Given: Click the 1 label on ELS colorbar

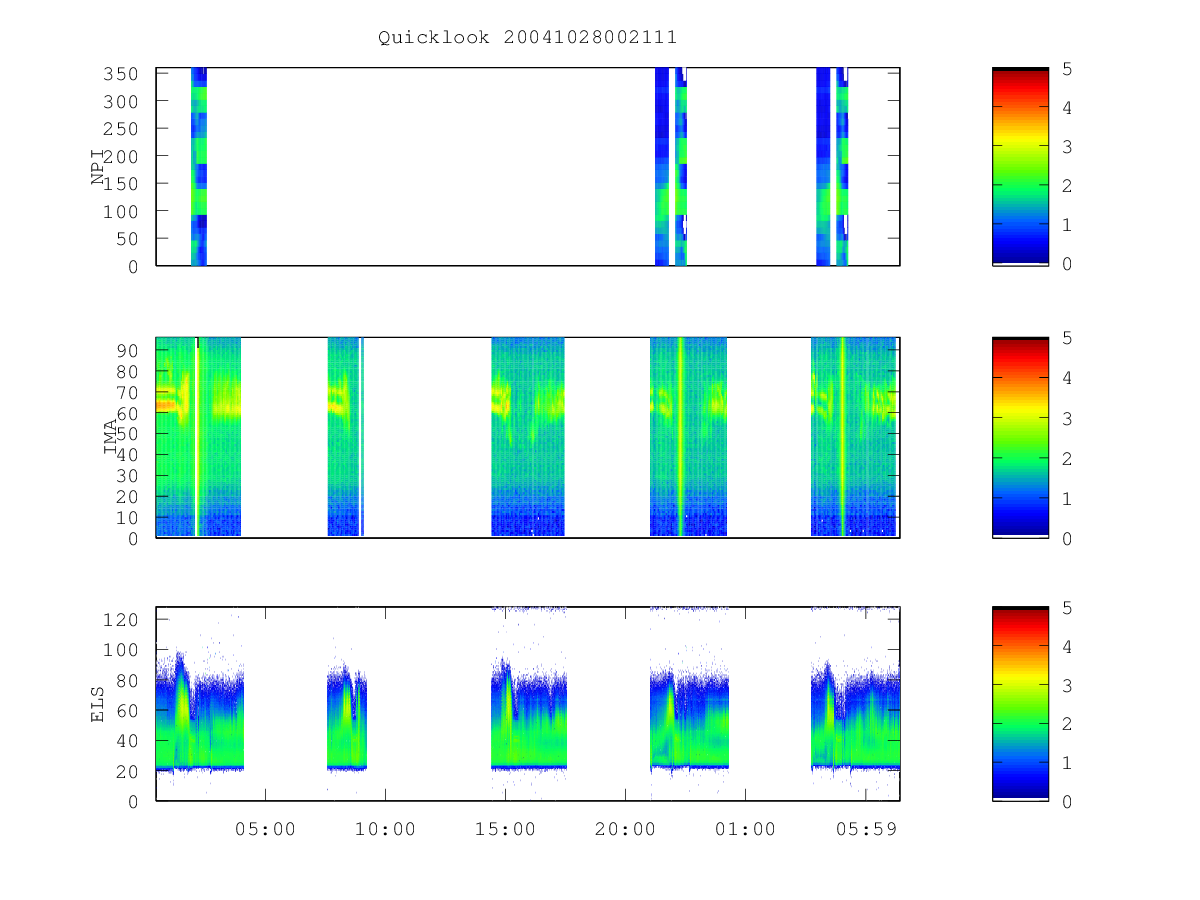Looking at the screenshot, I should click(1067, 763).
